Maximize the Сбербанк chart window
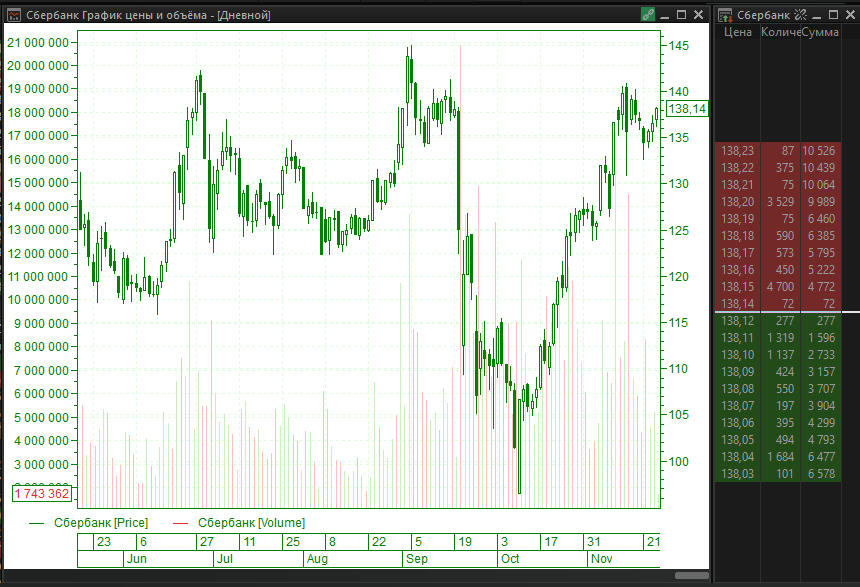 point(681,15)
